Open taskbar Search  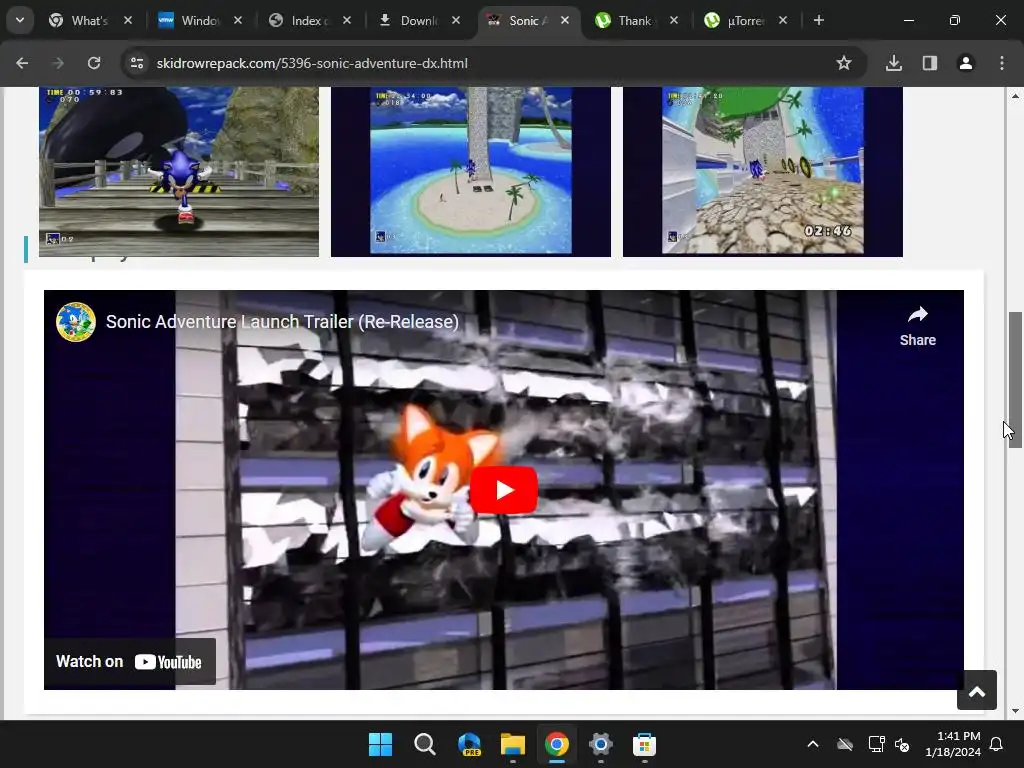point(424,744)
